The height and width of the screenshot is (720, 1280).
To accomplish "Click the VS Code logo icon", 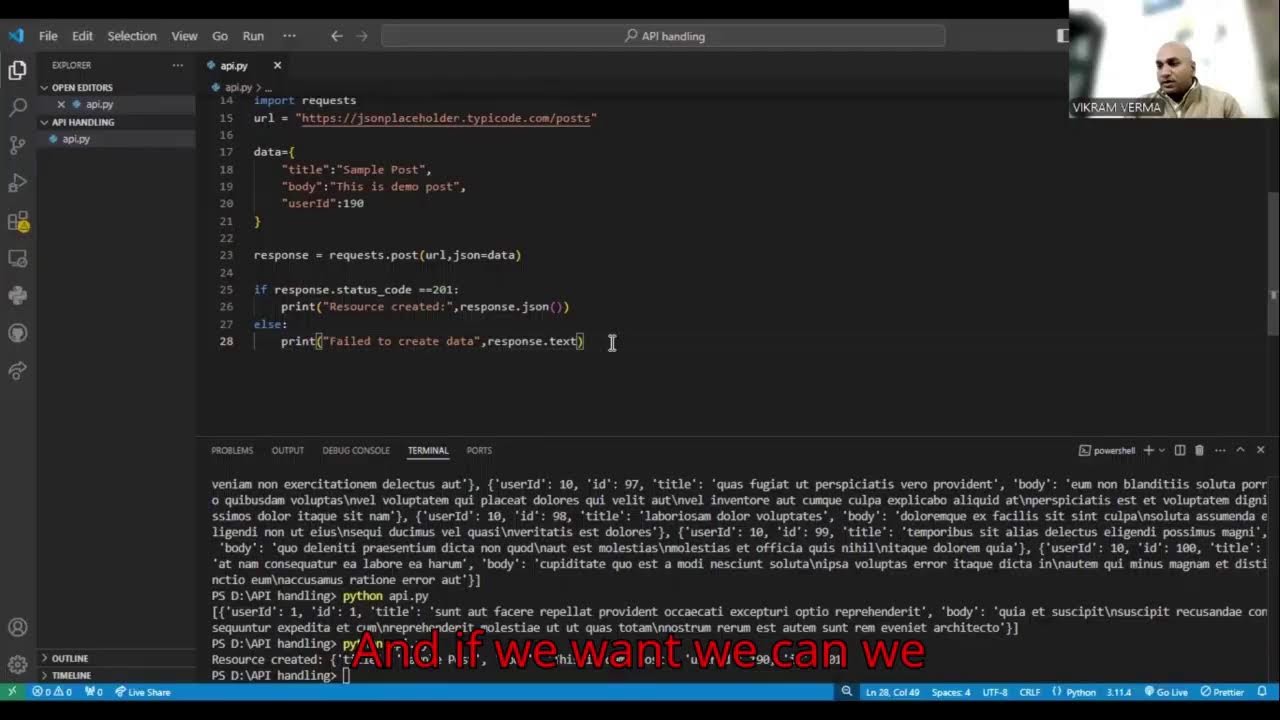I will click(16, 36).
